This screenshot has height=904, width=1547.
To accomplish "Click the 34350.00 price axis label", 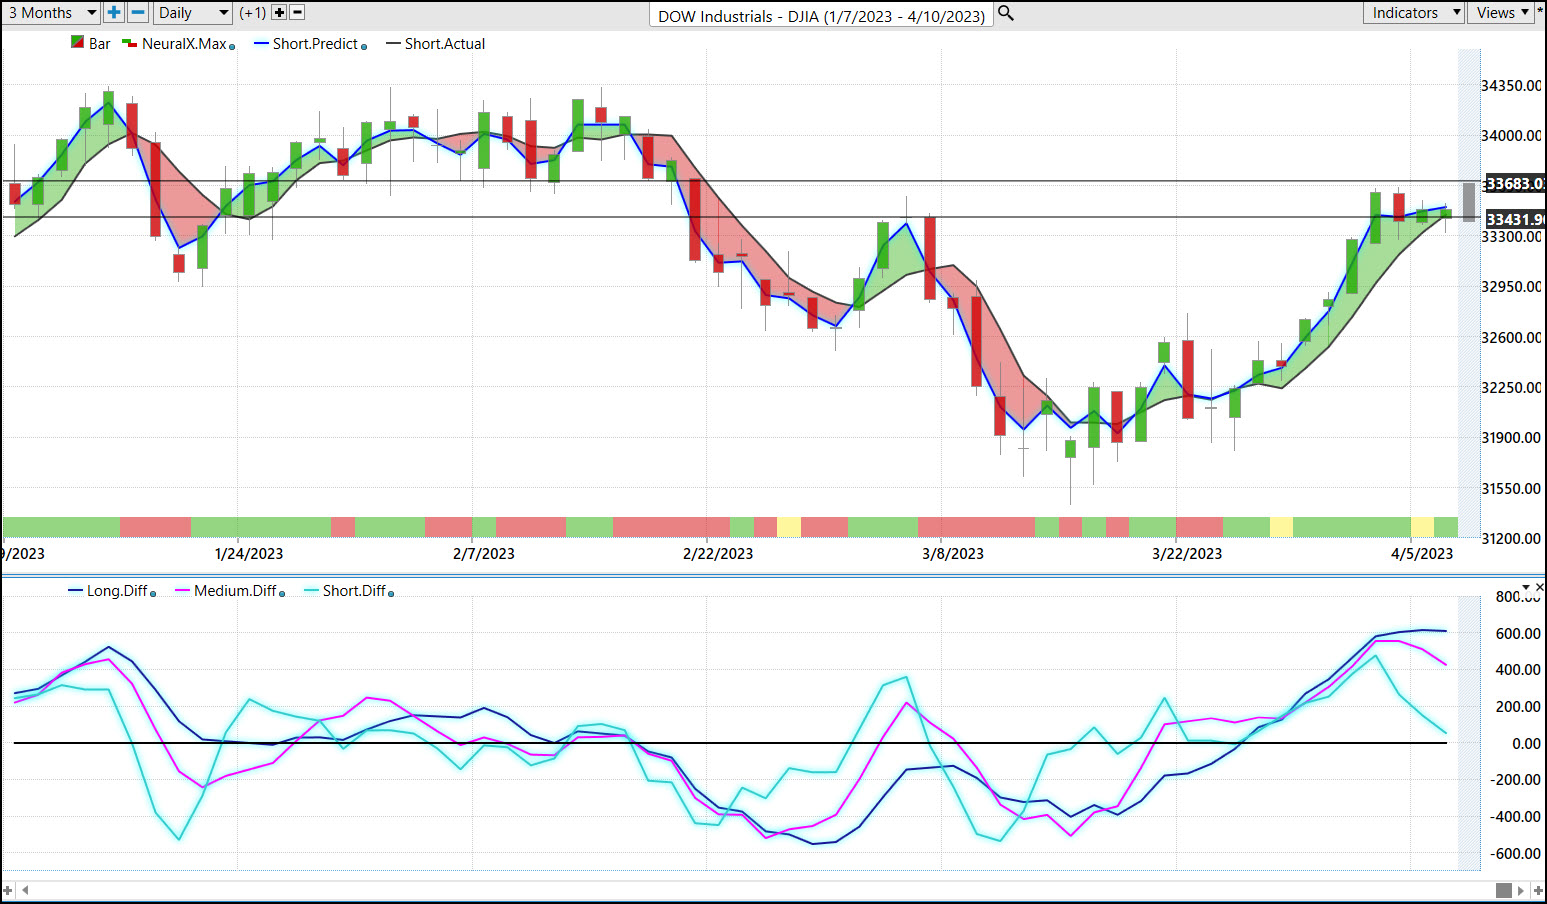I will (x=1511, y=86).
